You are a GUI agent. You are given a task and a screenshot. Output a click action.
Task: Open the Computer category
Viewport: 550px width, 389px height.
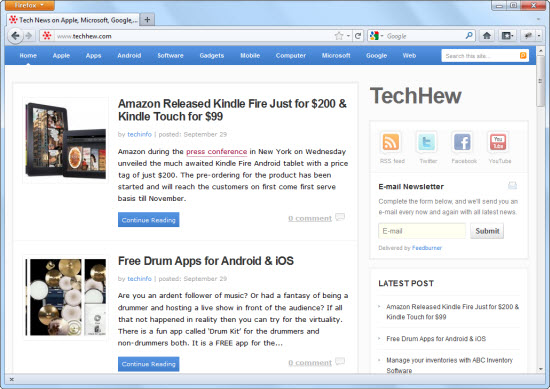(x=291, y=55)
